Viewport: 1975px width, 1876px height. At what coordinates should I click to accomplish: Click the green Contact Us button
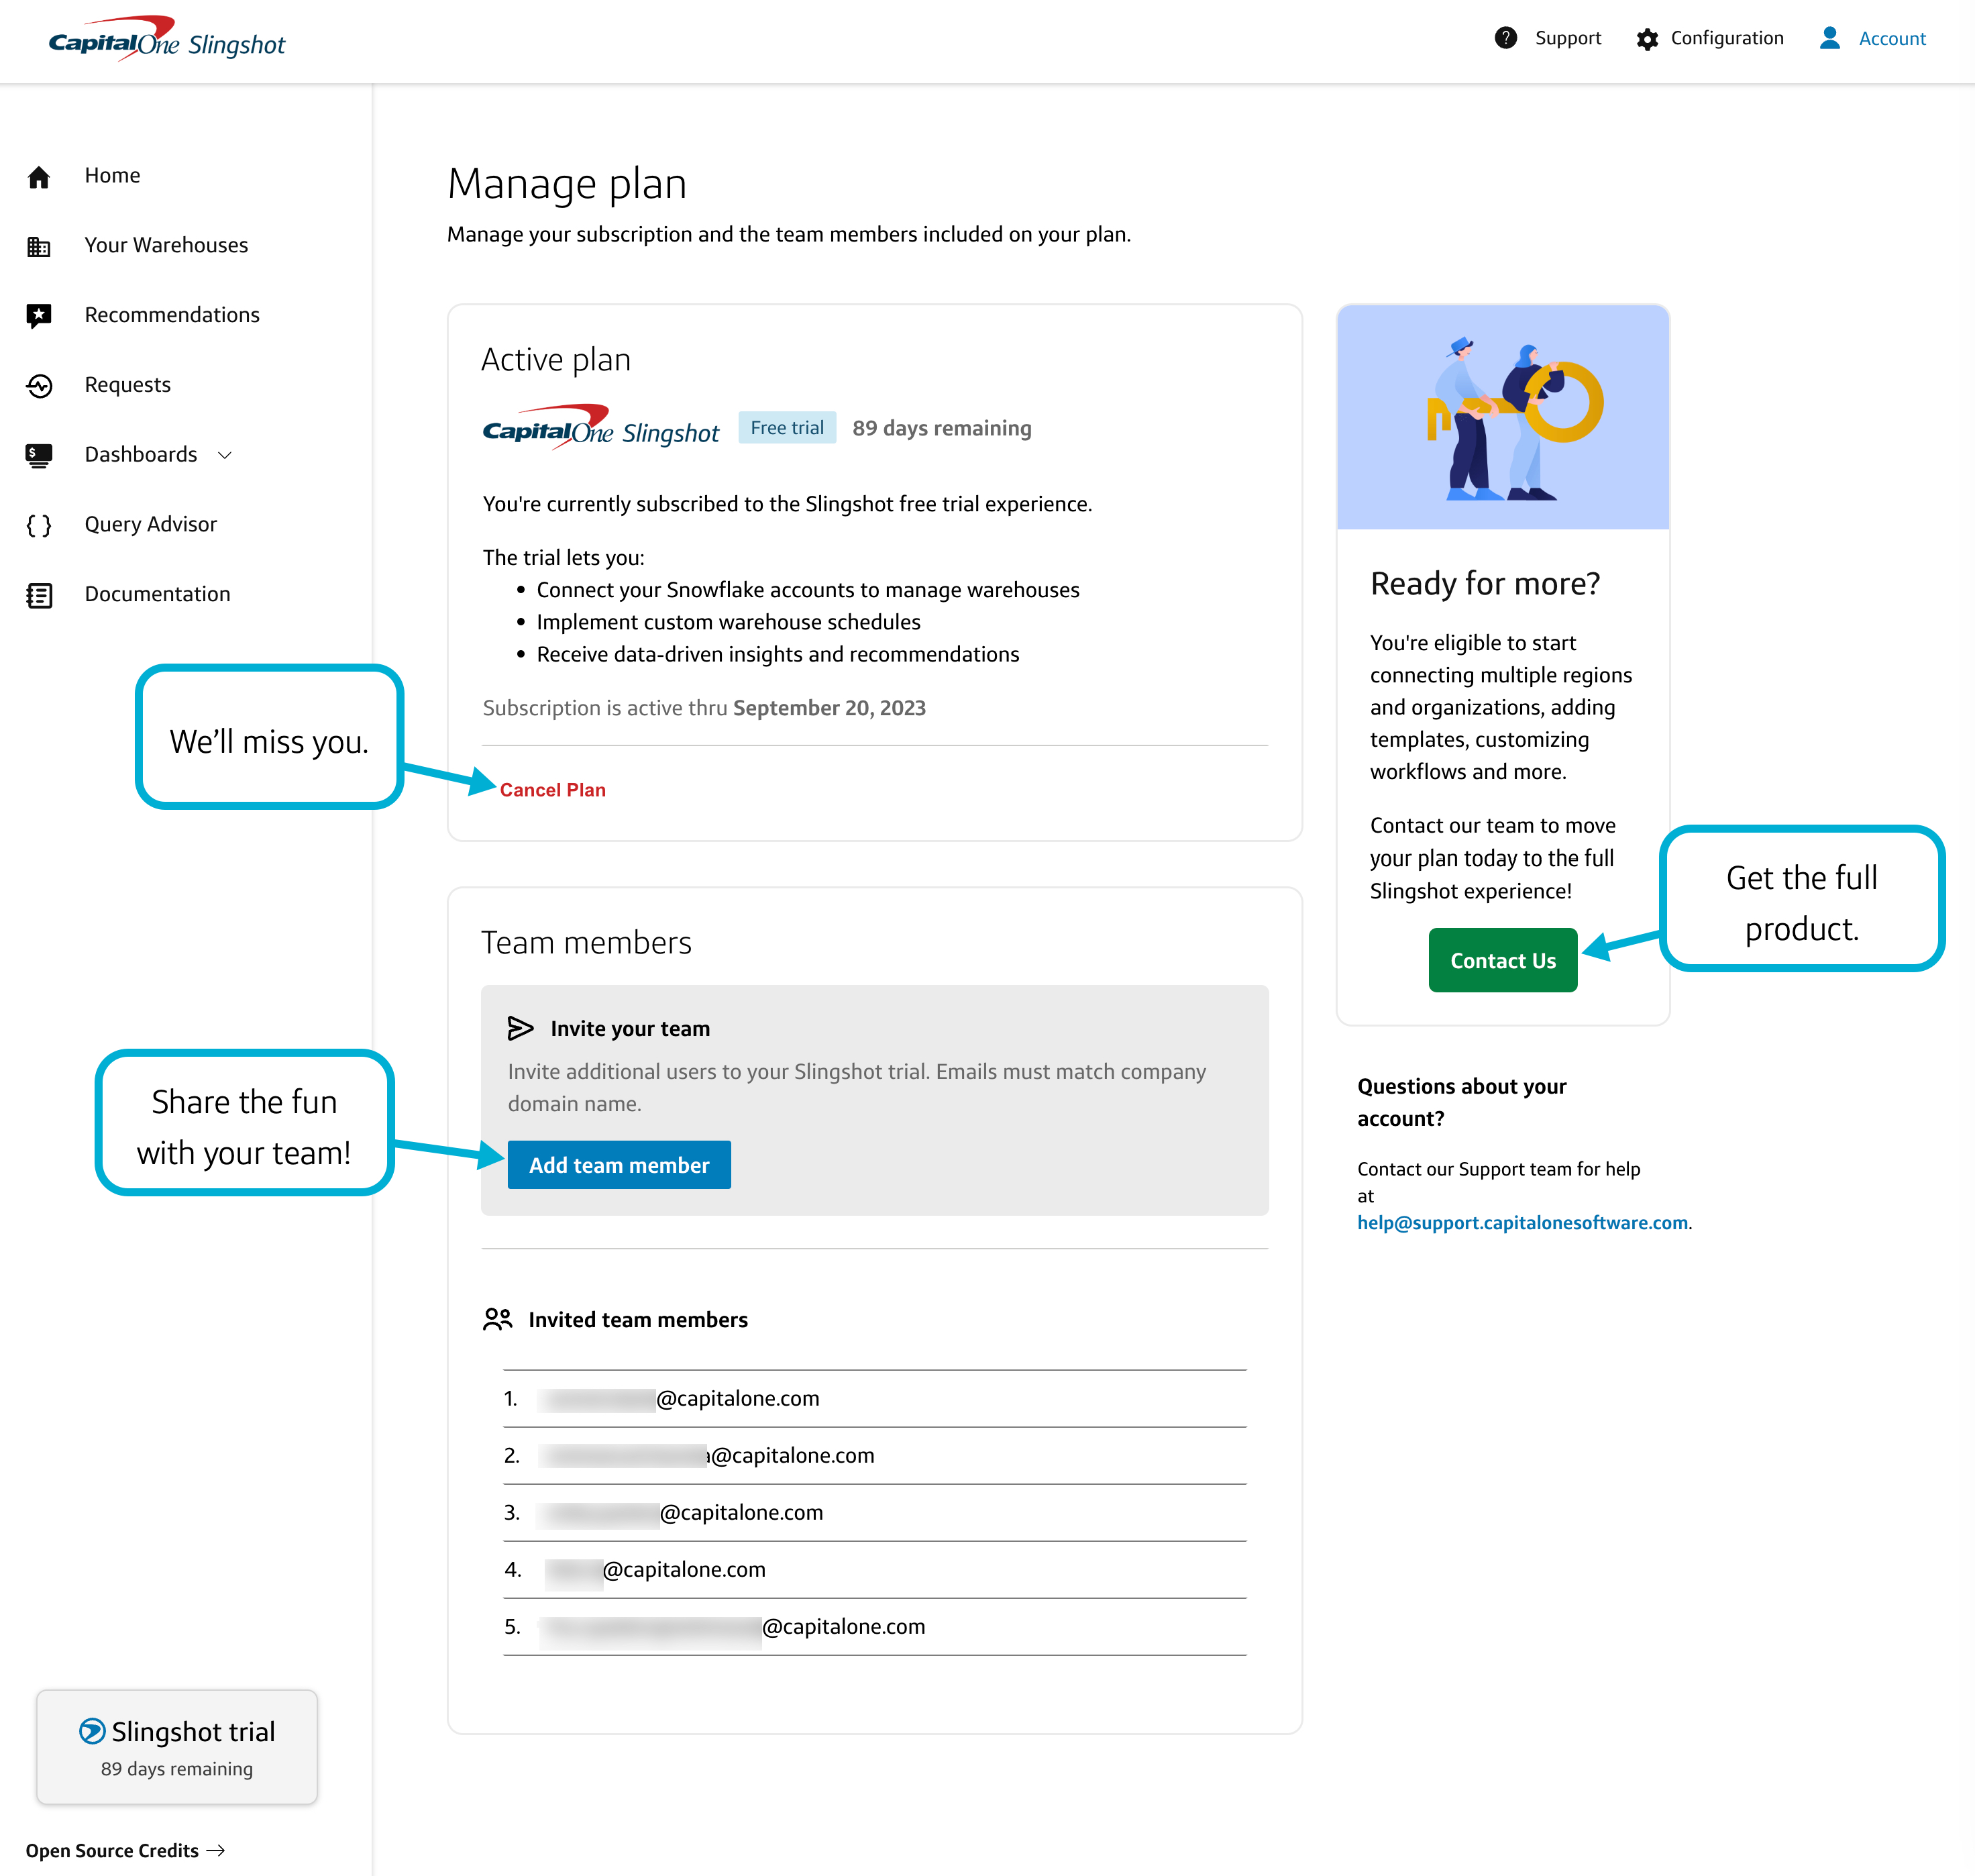coord(1503,960)
